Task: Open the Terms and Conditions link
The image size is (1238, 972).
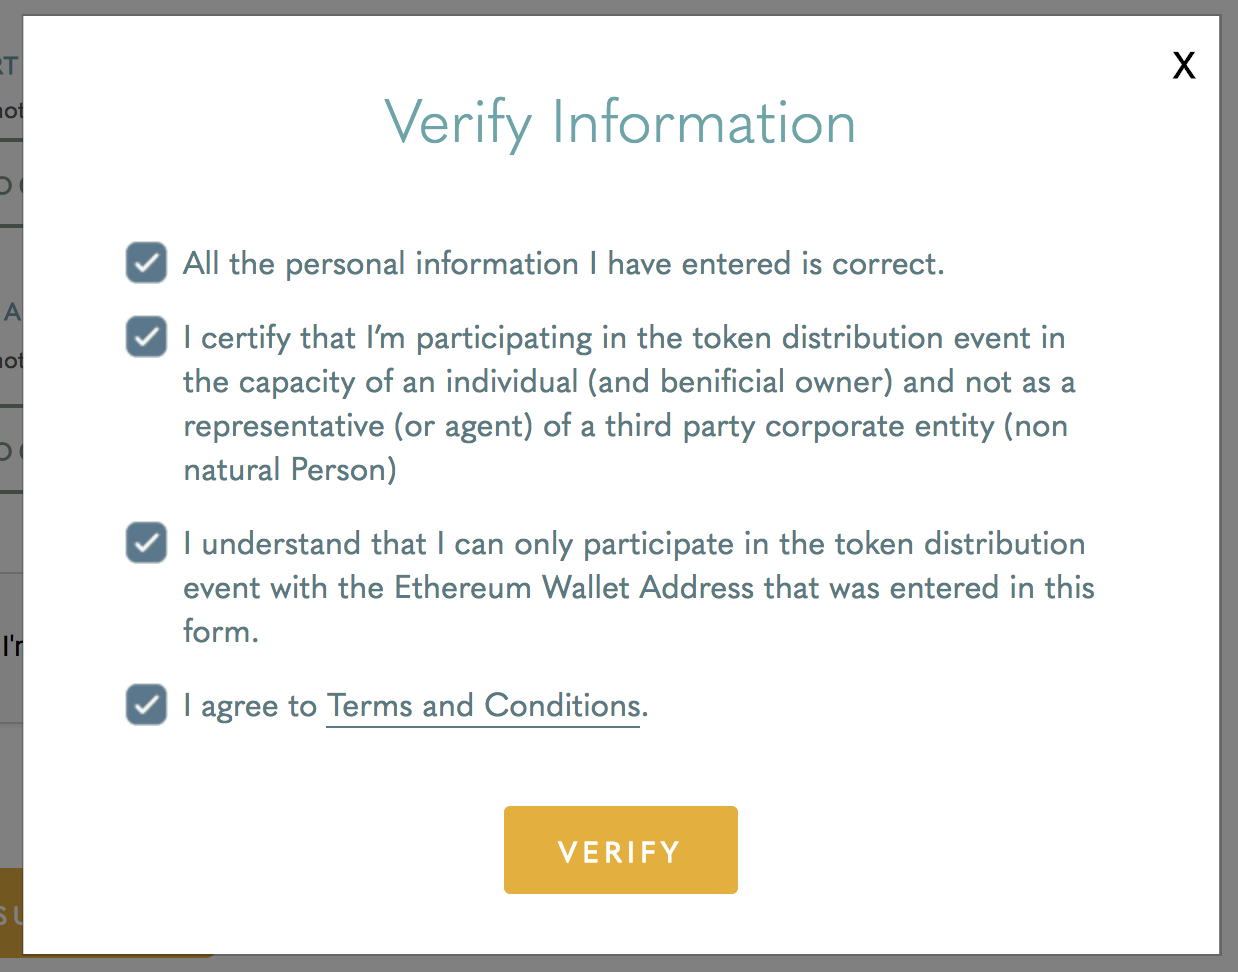Action: [x=483, y=706]
